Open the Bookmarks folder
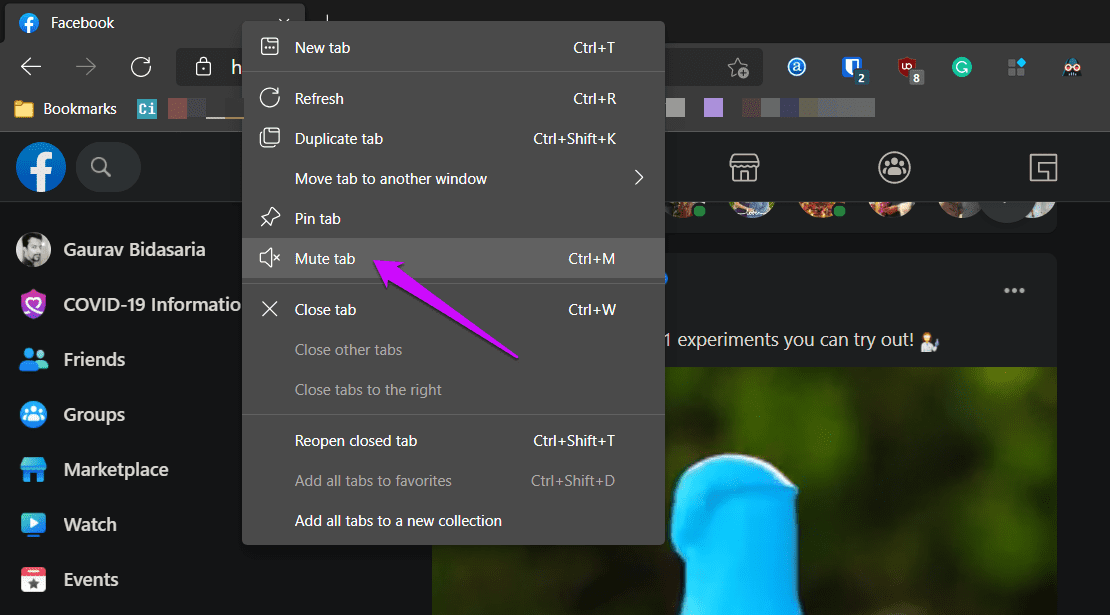1110x615 pixels. point(65,109)
